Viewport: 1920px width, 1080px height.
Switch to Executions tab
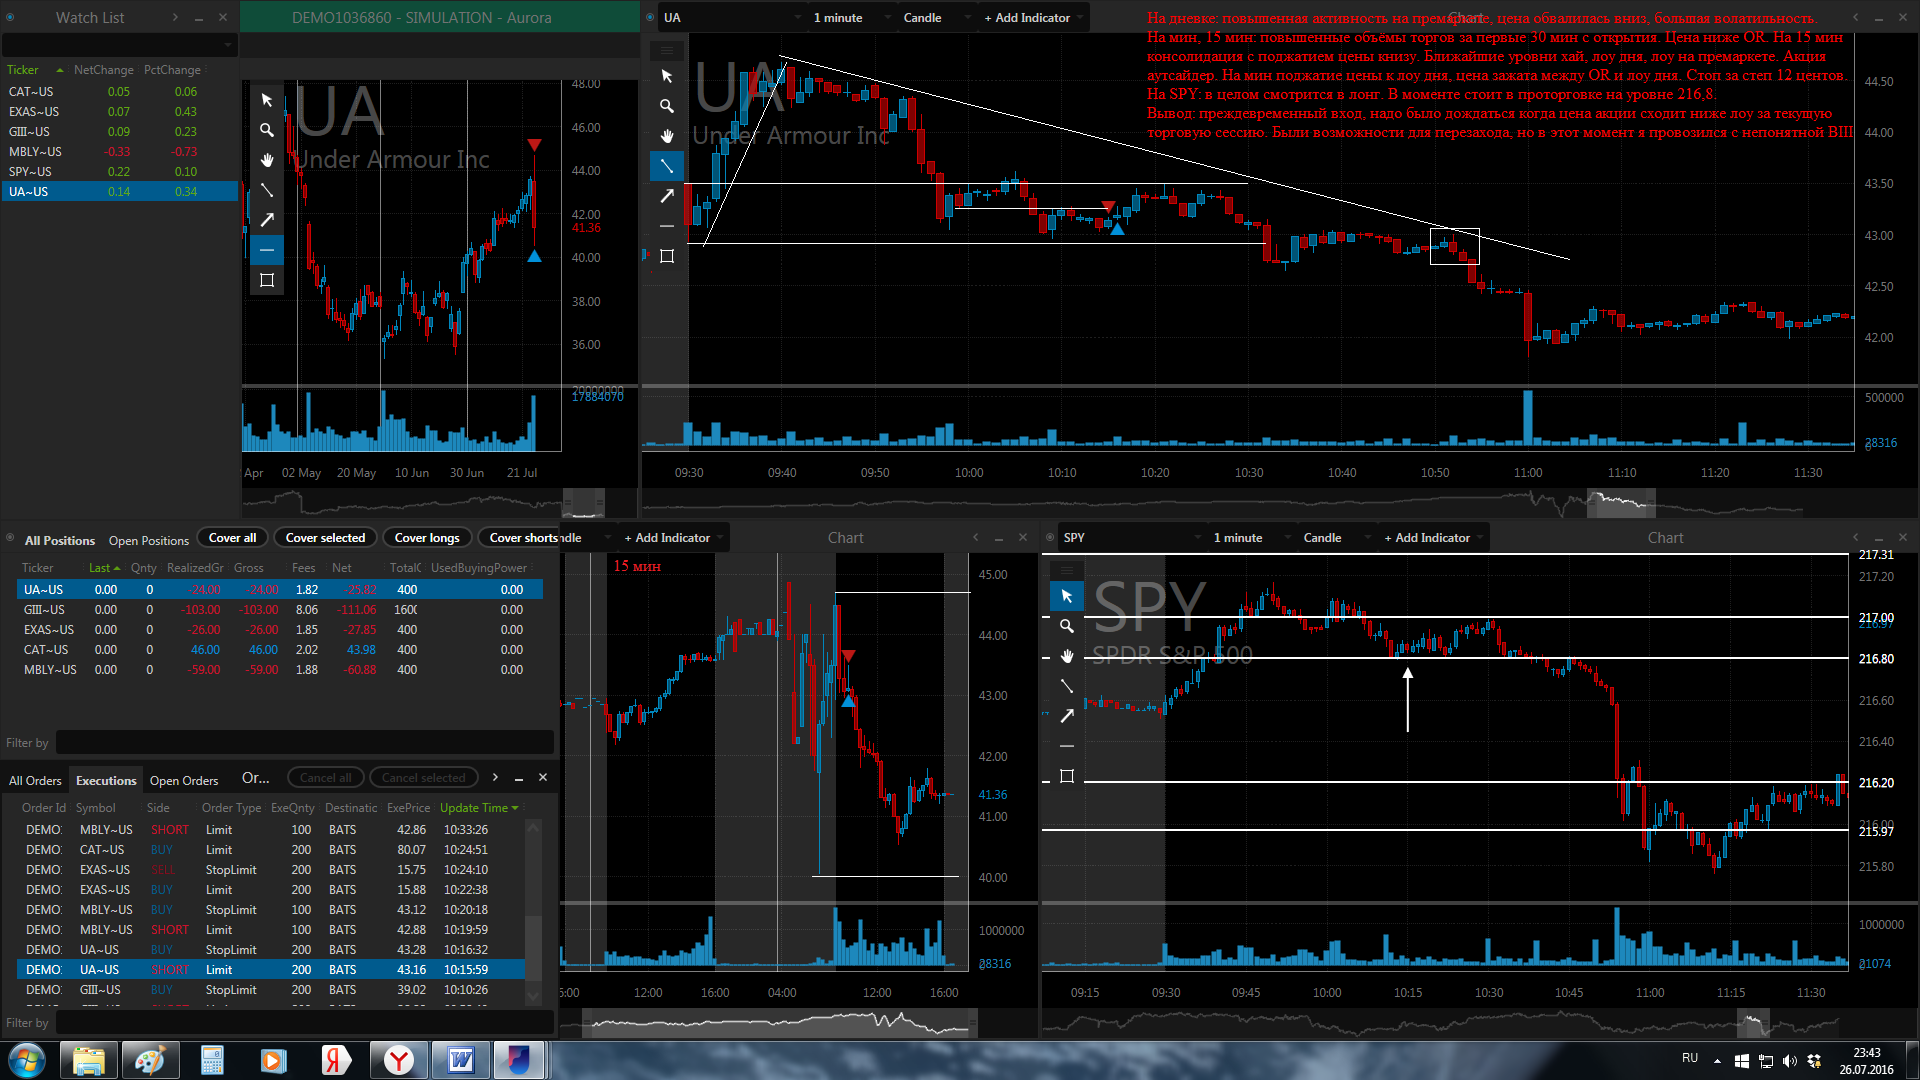click(106, 781)
